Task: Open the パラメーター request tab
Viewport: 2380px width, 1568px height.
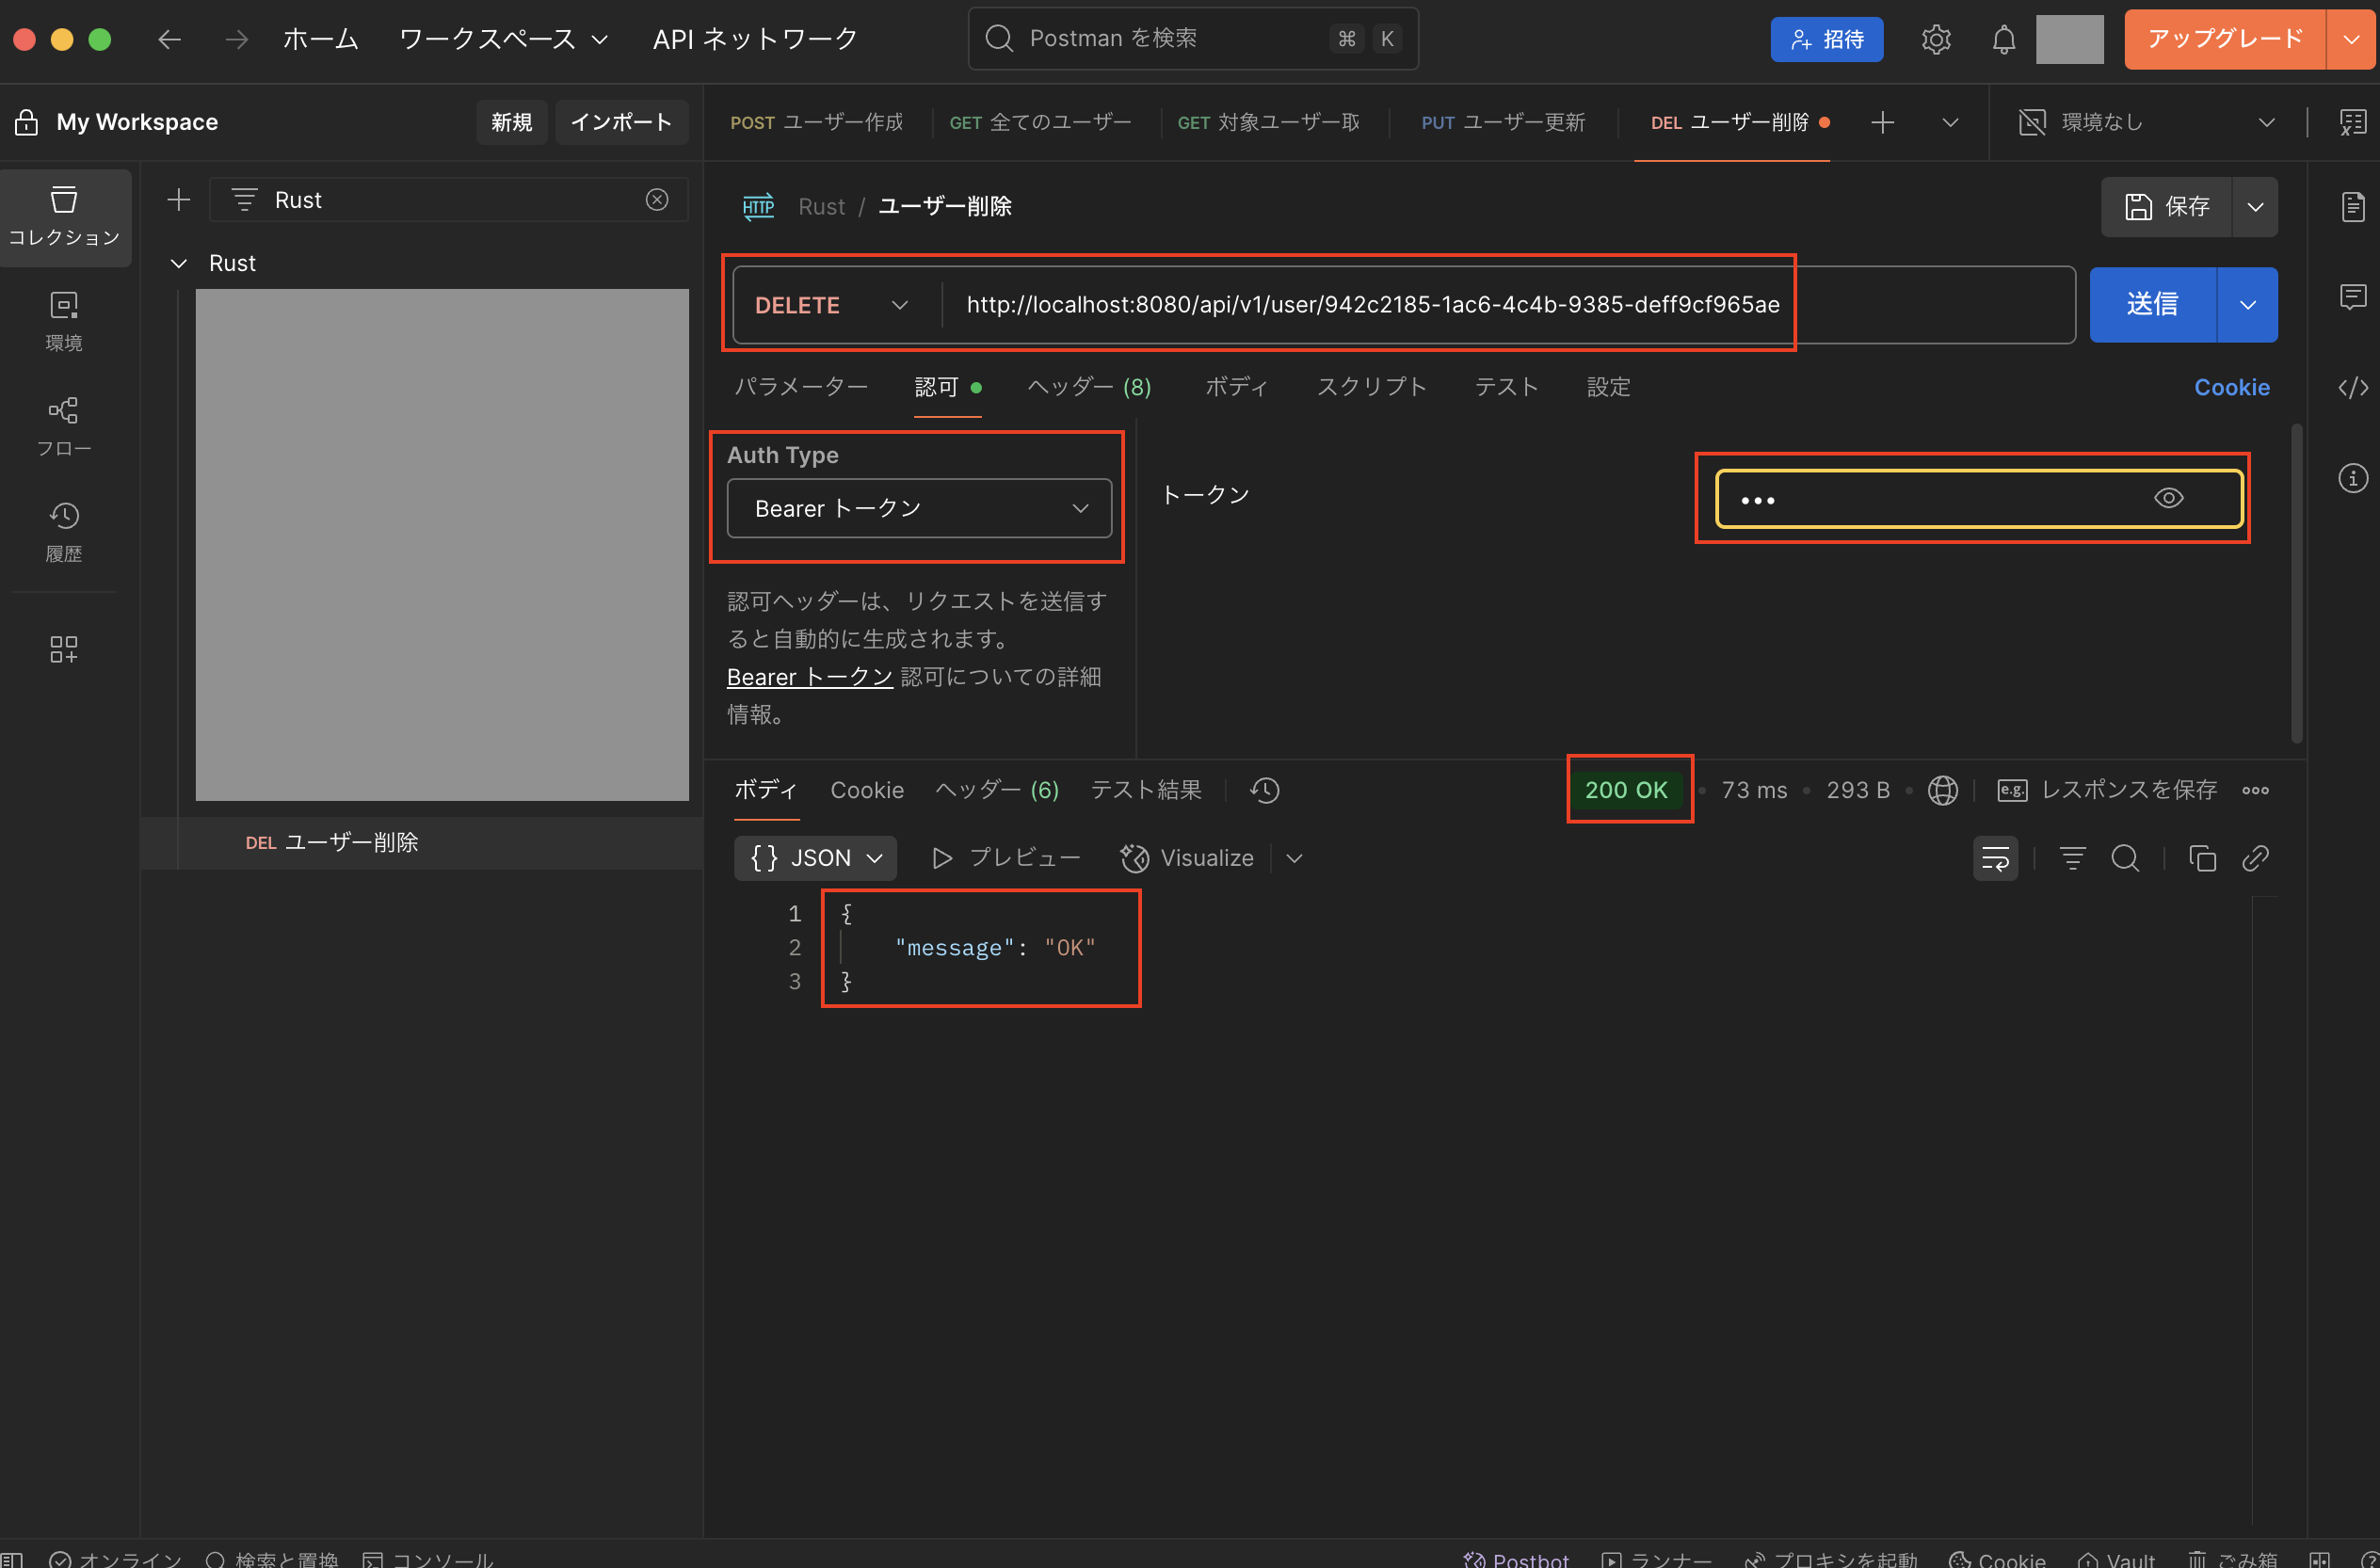Action: coord(801,387)
